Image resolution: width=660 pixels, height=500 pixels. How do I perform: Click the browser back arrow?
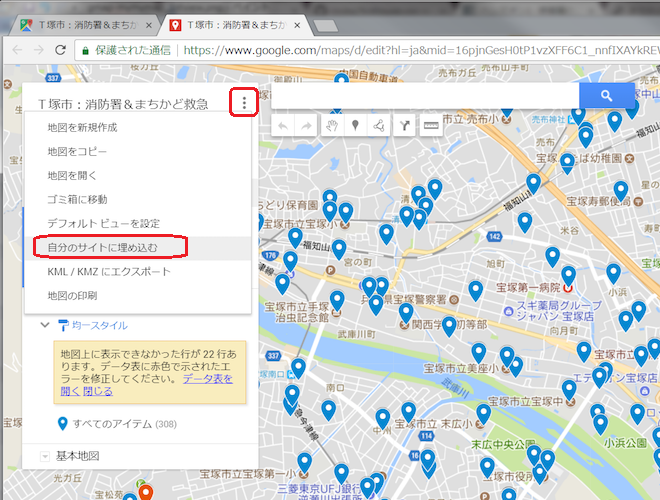click(17, 50)
